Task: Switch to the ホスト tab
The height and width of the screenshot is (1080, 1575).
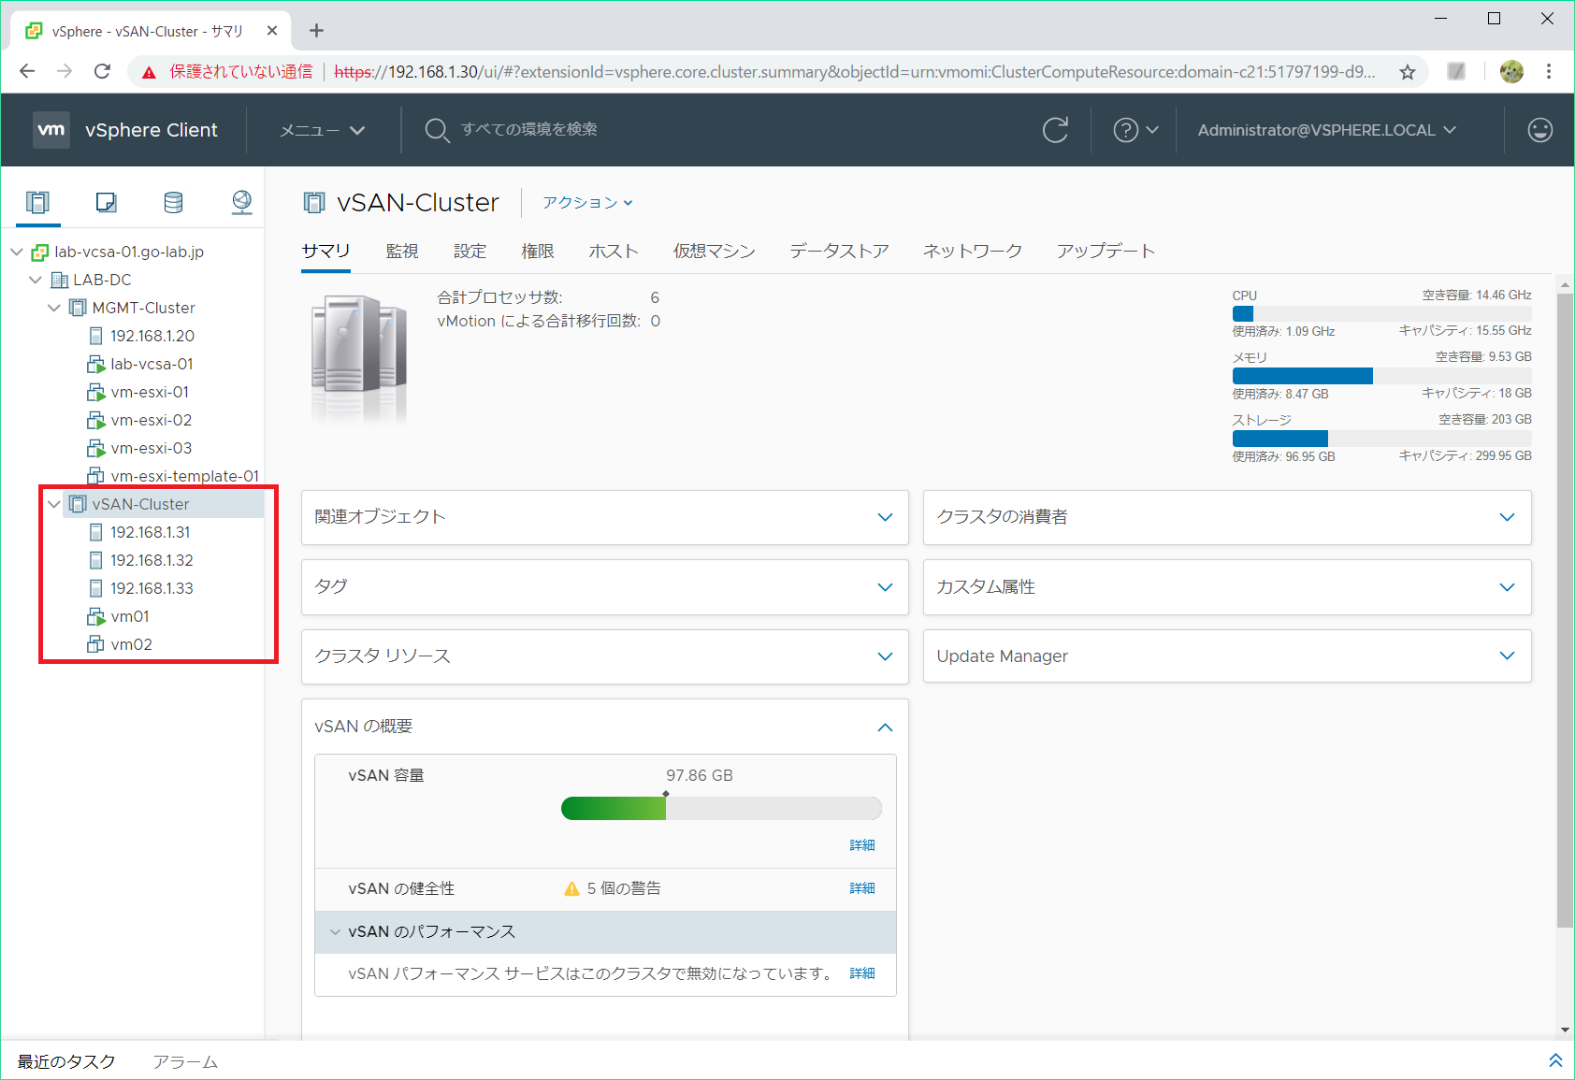Action: (613, 251)
